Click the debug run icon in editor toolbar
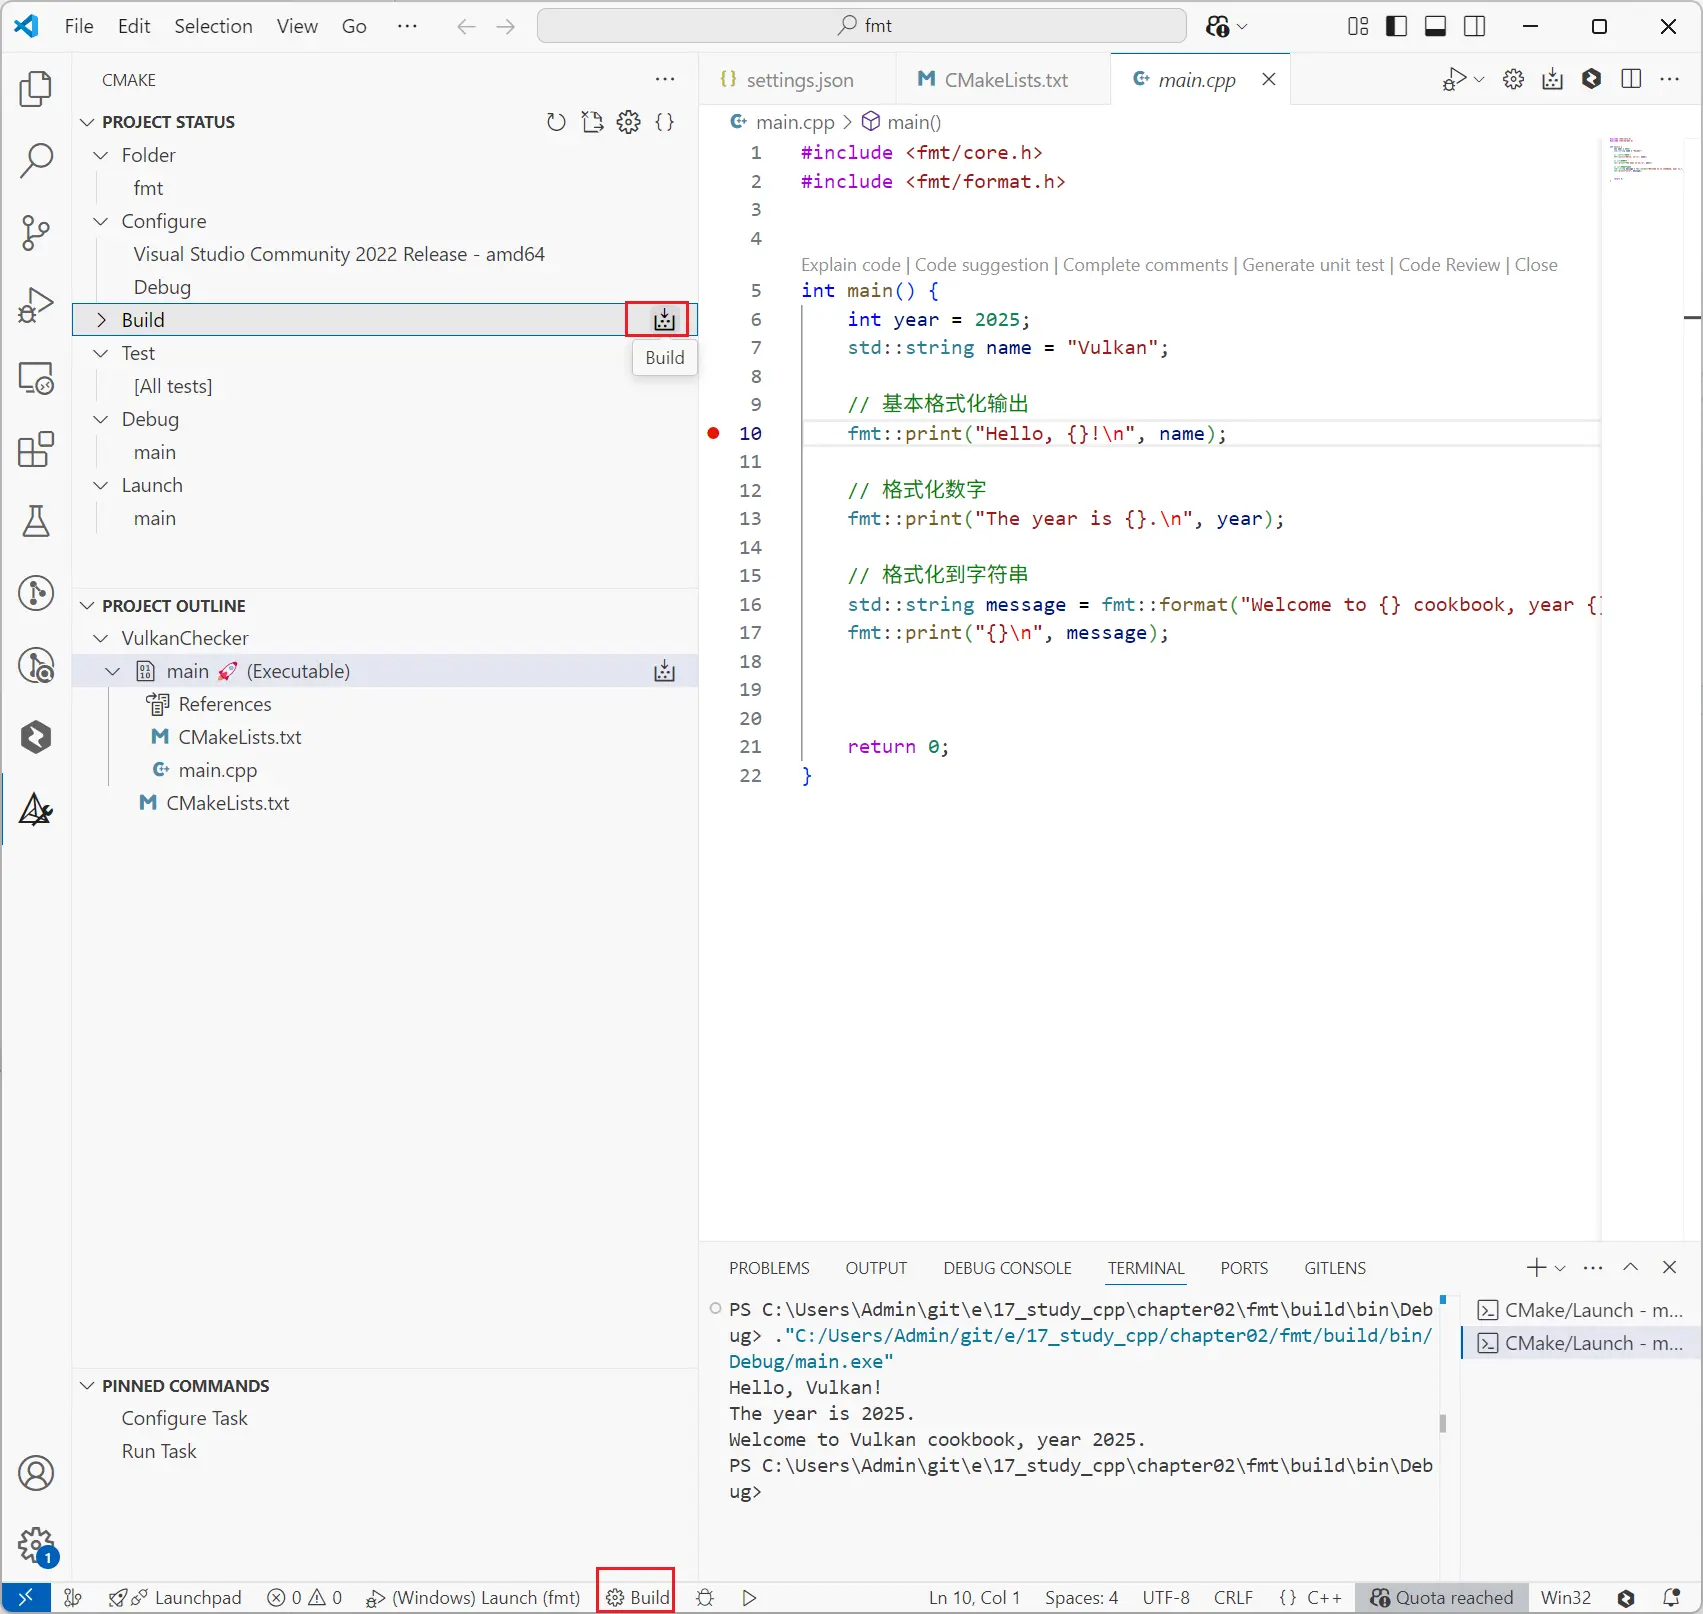 tap(1455, 79)
